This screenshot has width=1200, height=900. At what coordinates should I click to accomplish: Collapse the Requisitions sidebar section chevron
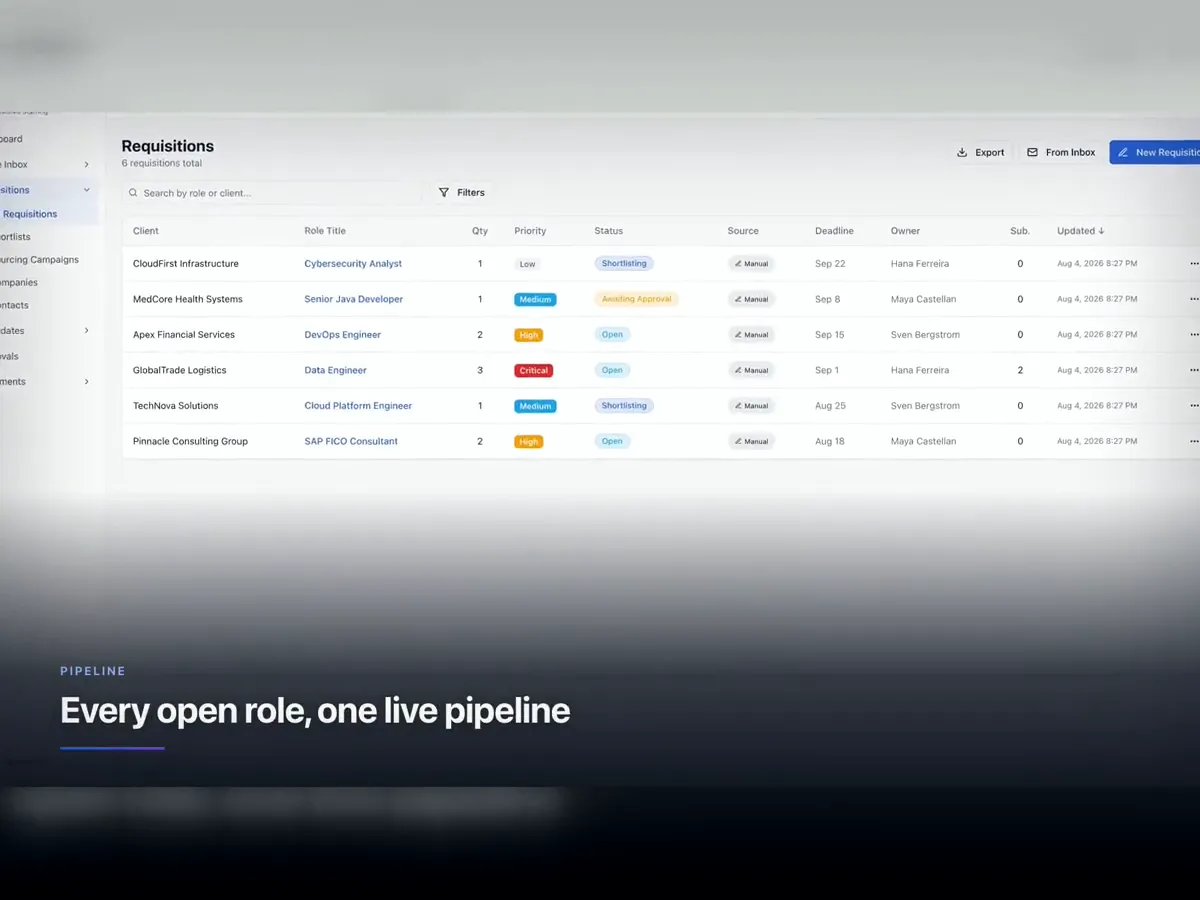tap(86, 190)
